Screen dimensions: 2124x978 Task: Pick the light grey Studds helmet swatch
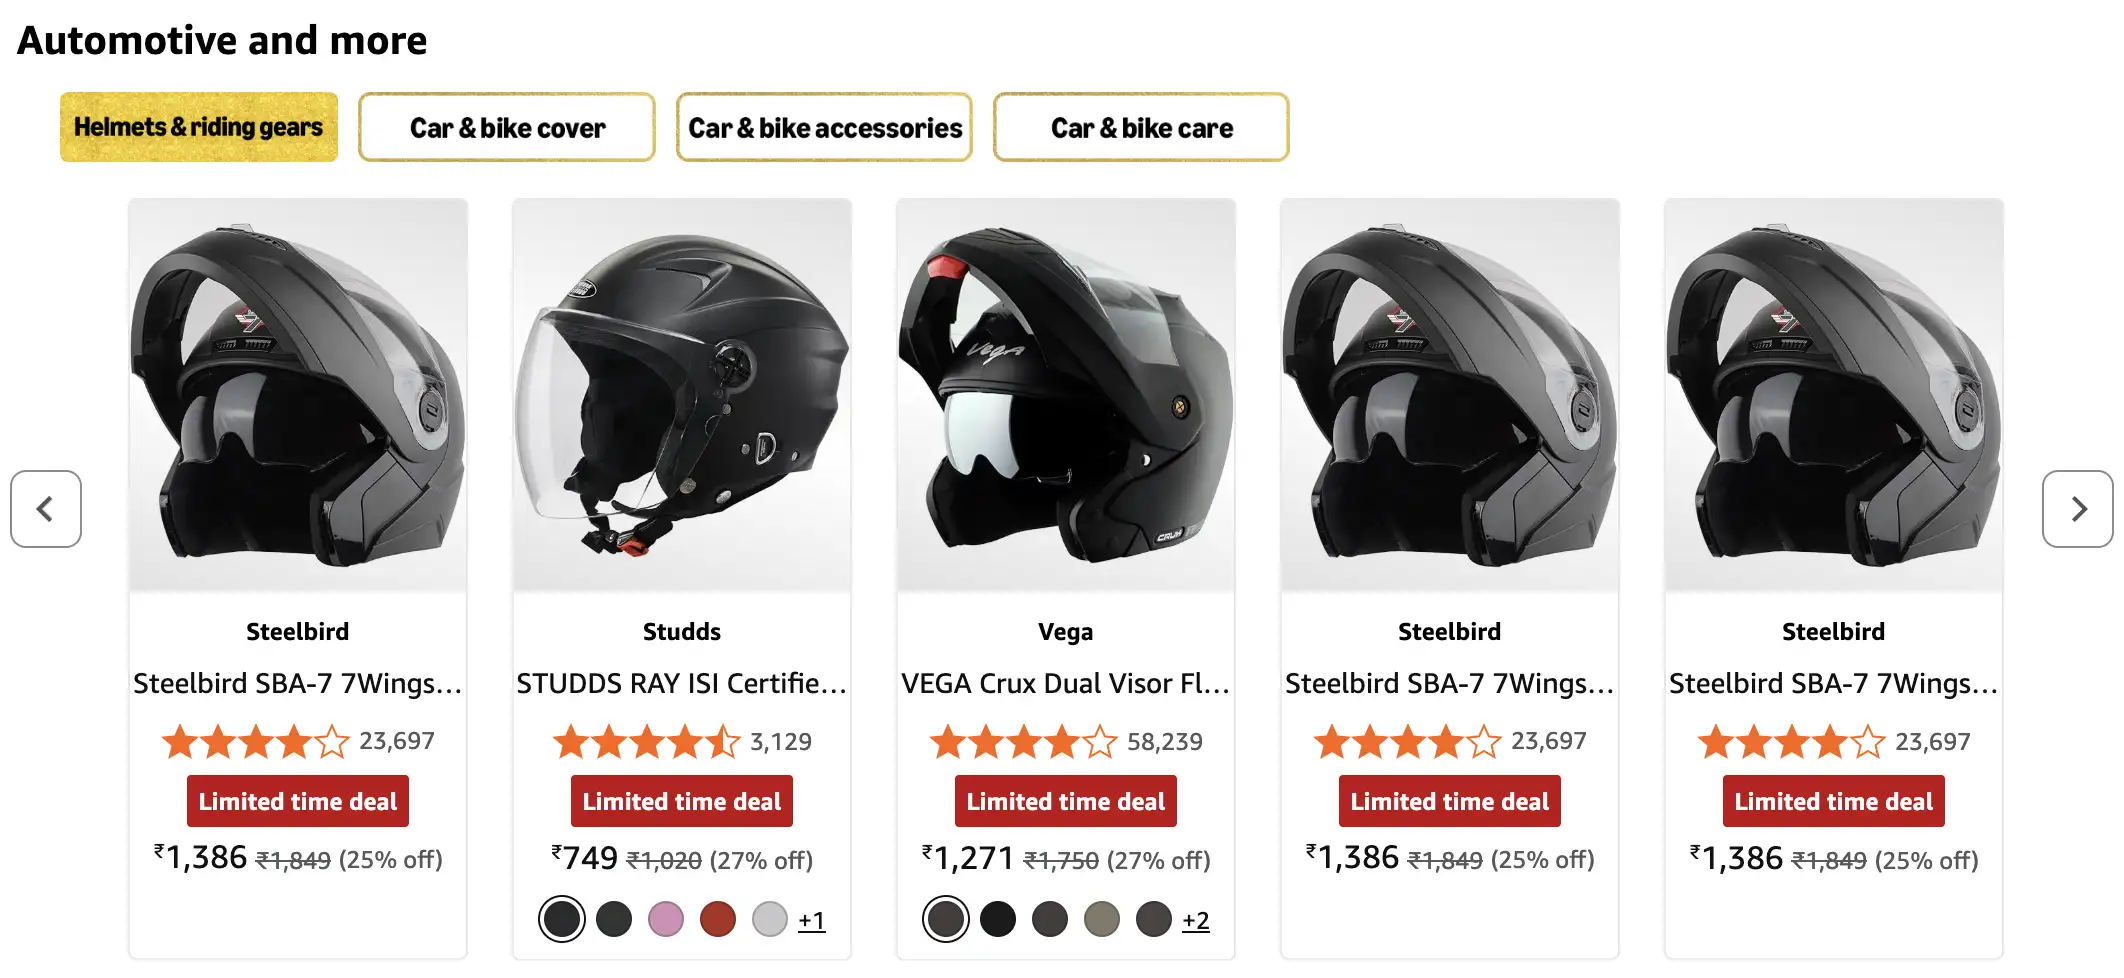(770, 919)
